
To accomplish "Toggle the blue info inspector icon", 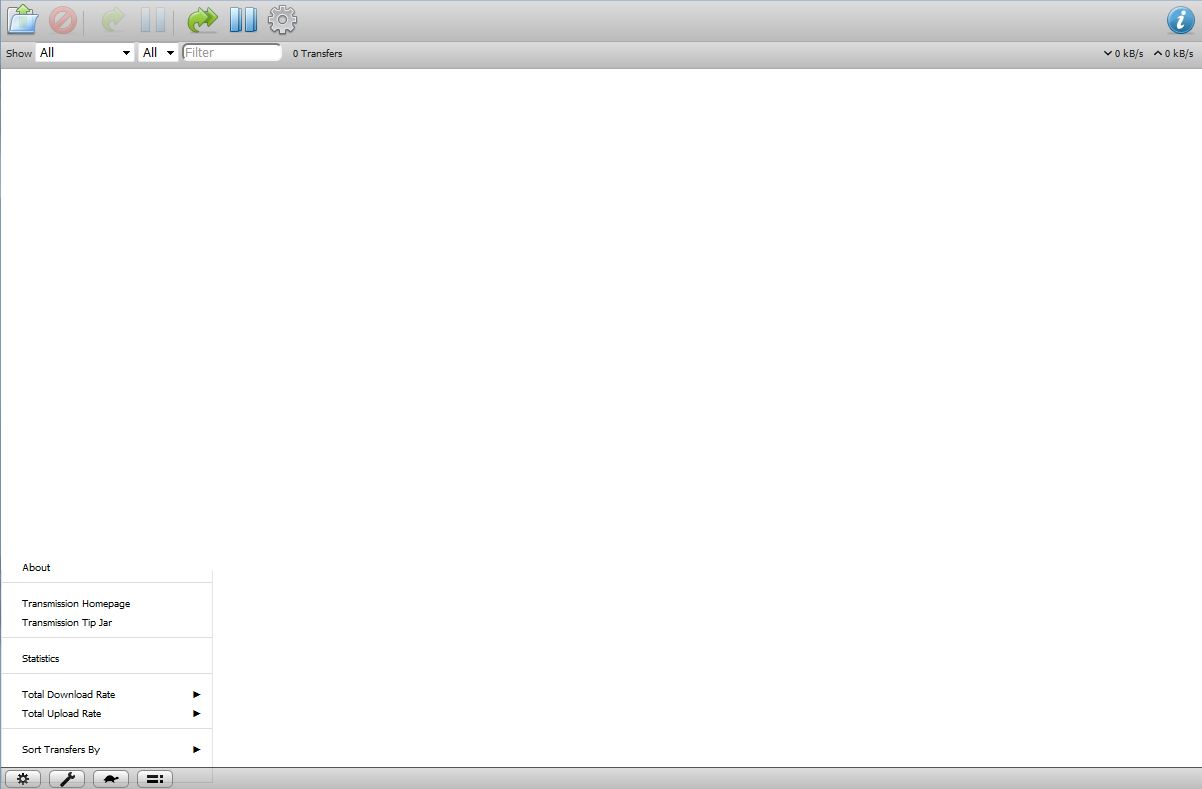I will point(1181,20).
